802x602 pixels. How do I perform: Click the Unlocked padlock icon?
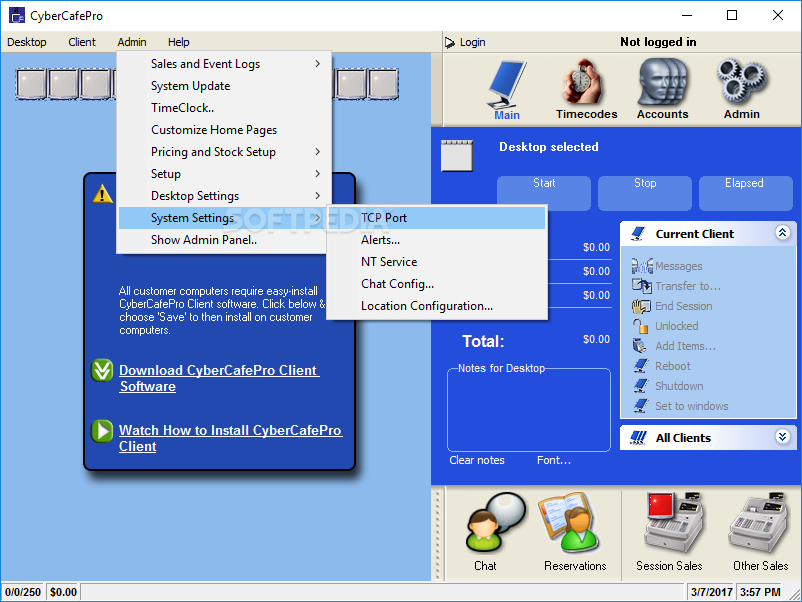(641, 326)
